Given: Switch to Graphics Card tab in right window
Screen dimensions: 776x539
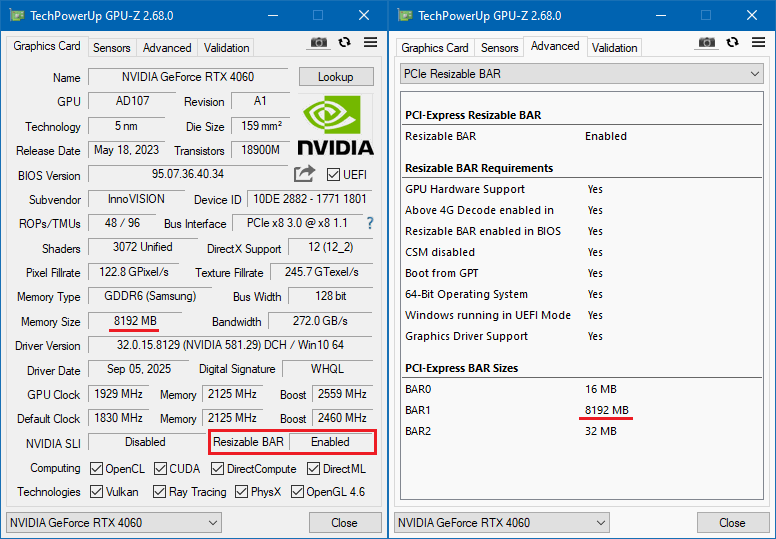Looking at the screenshot, I should click(435, 48).
